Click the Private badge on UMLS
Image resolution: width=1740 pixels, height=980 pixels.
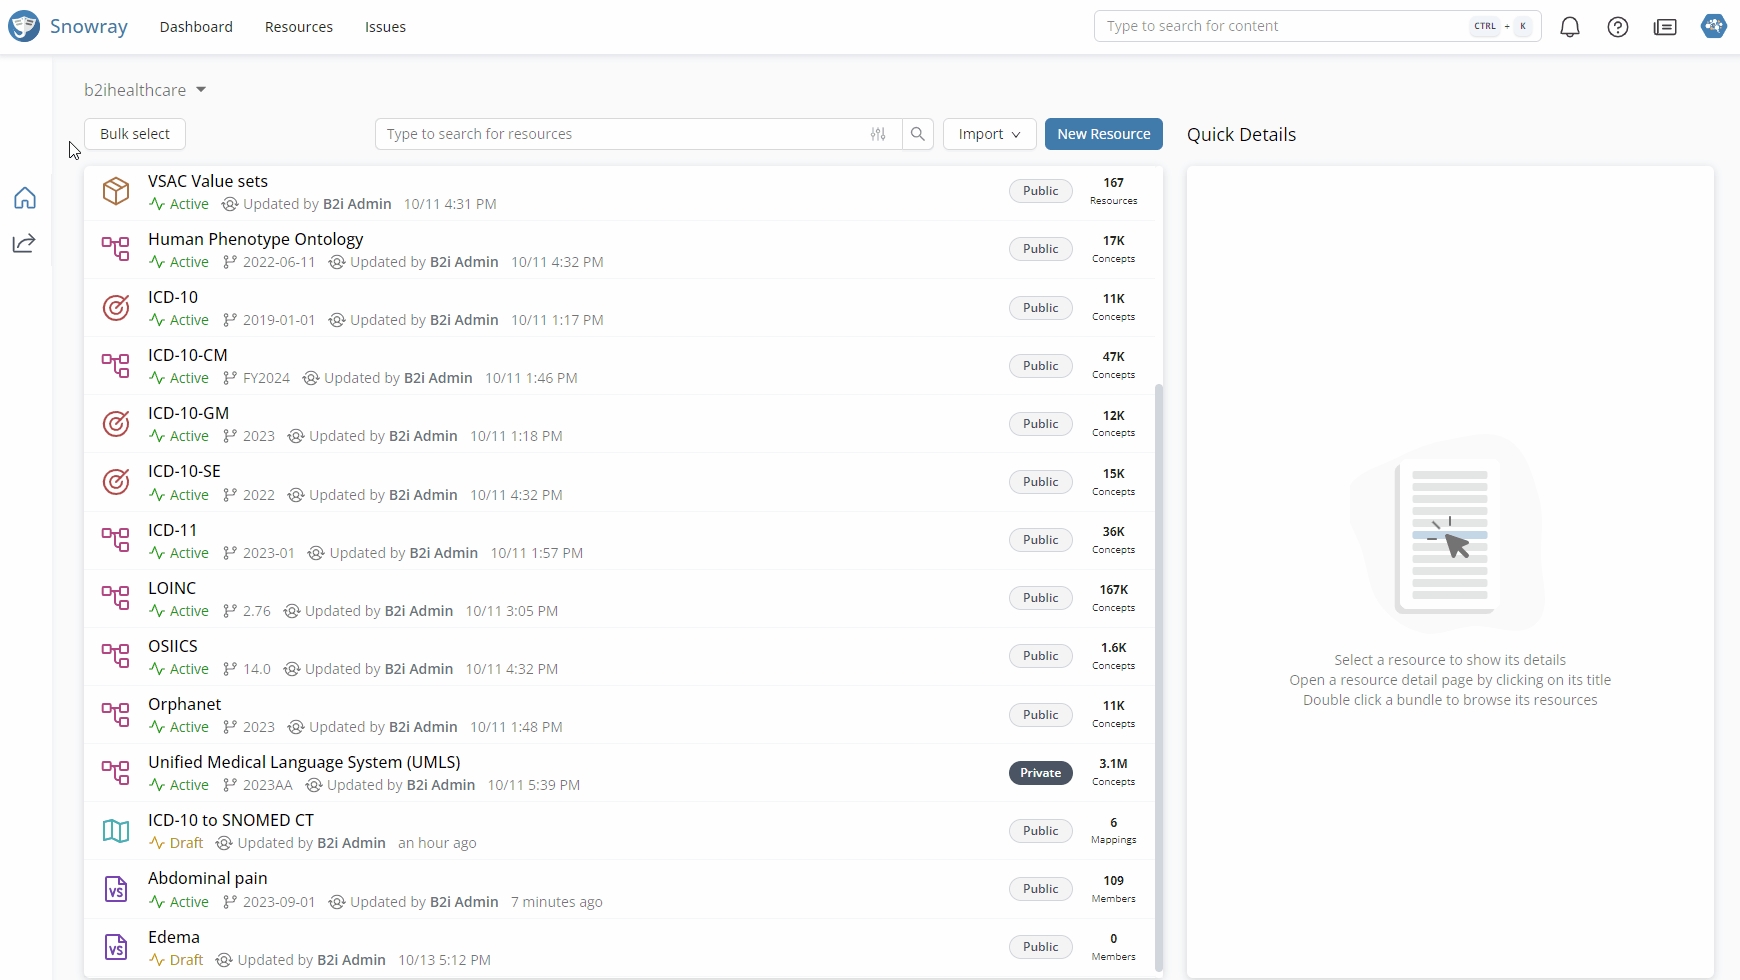[1040, 773]
